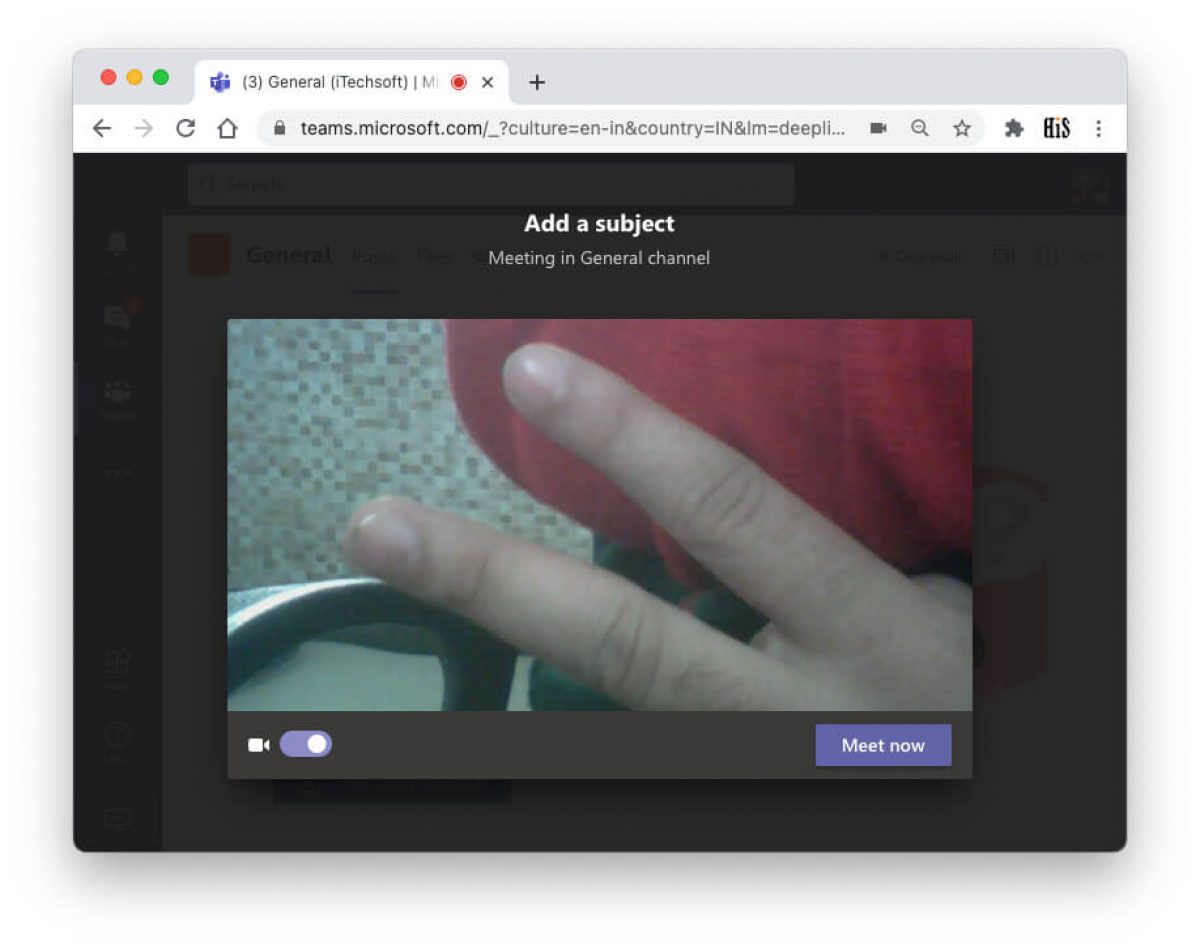1200x949 pixels.
Task: Open site information via the padlock icon
Action: tap(280, 128)
